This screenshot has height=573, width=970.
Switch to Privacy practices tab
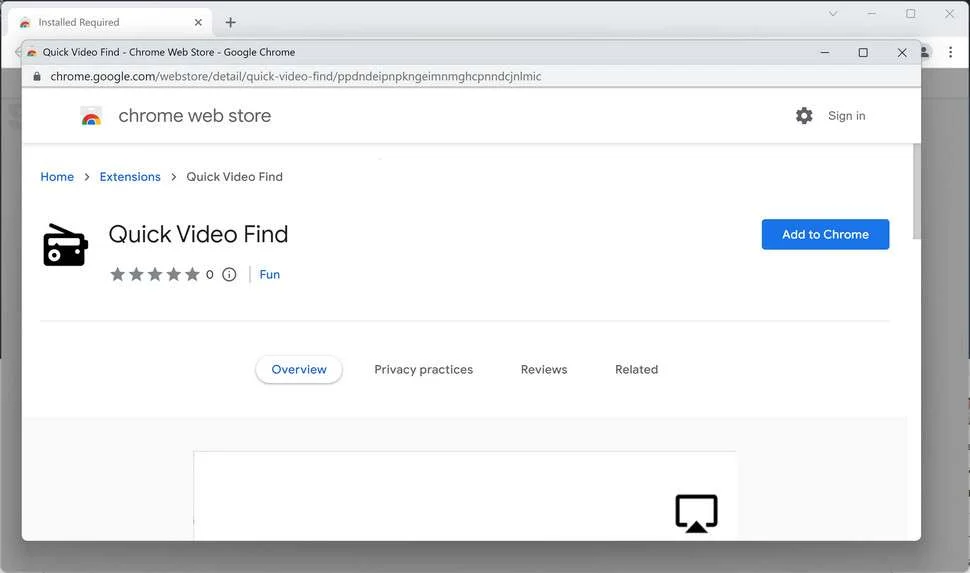point(424,369)
